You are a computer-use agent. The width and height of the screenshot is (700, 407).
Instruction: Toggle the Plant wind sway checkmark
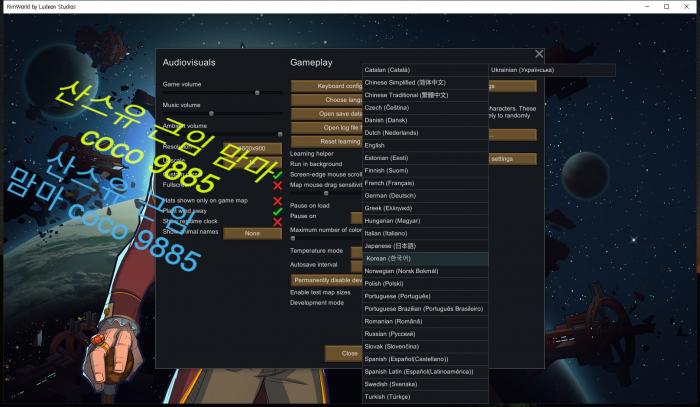[278, 211]
